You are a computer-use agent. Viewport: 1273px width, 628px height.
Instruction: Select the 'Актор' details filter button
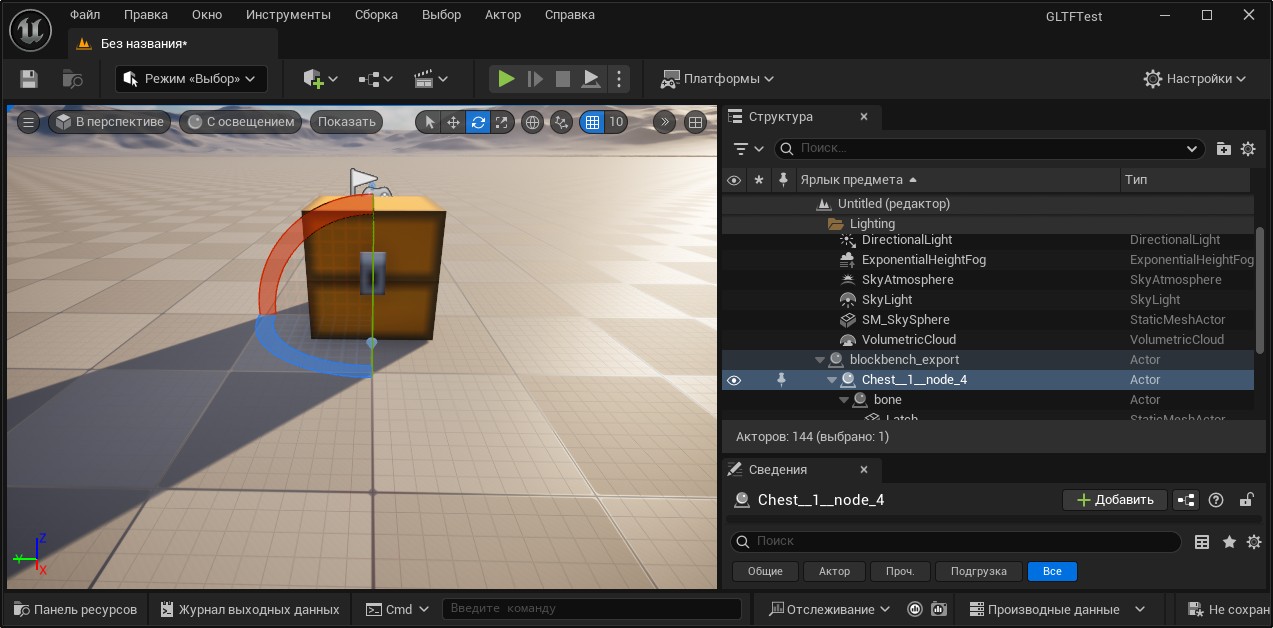click(x=834, y=571)
